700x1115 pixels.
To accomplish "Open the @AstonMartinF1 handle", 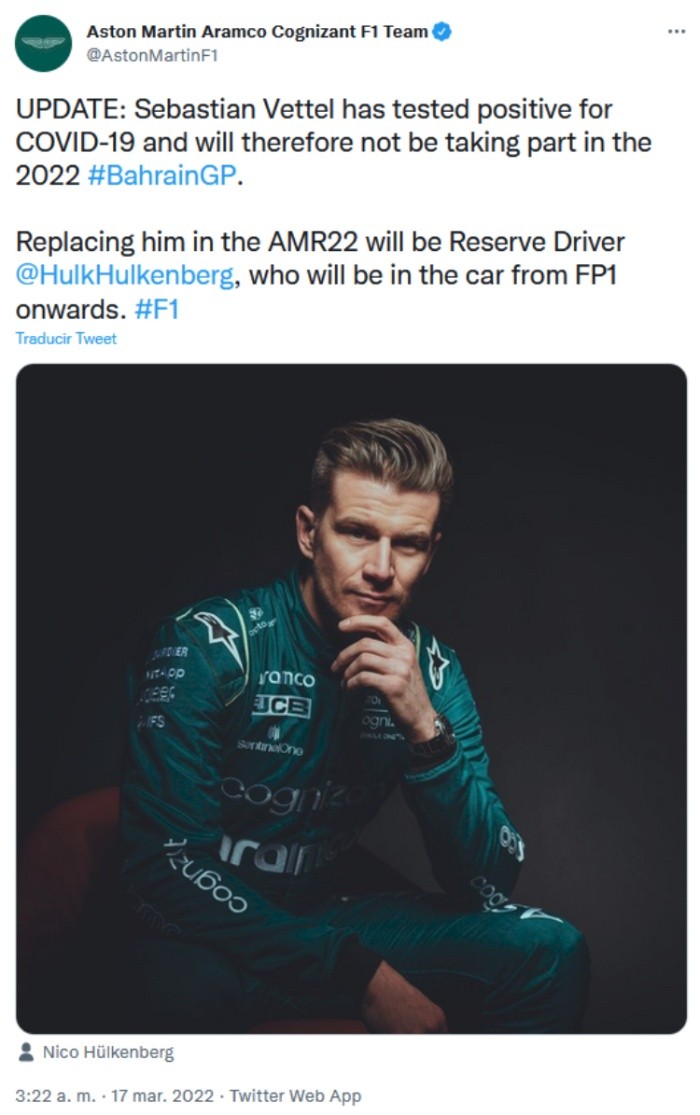I will coord(152,55).
